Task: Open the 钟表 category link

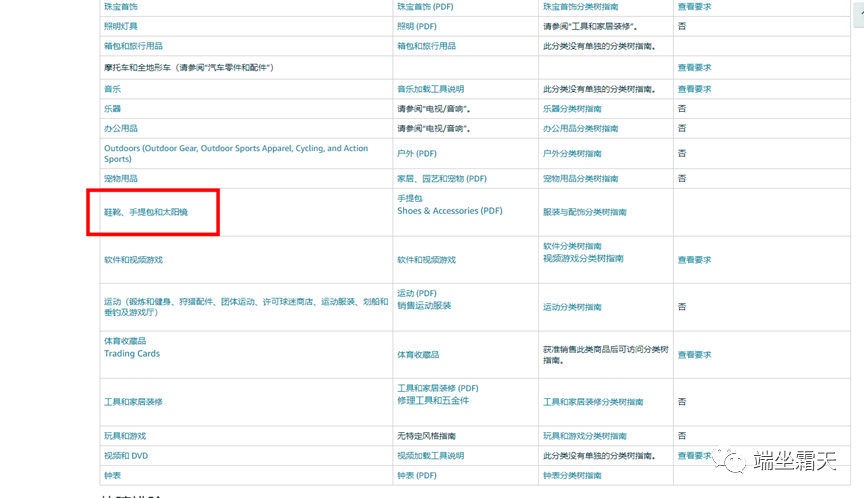Action: 112,475
